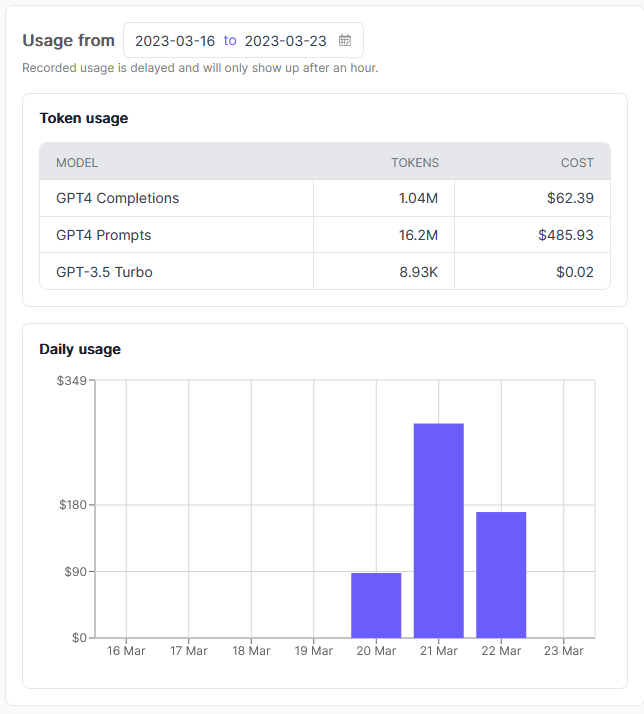Click the tallest bar for 21 Mar
The height and width of the screenshot is (714, 644).
(438, 530)
